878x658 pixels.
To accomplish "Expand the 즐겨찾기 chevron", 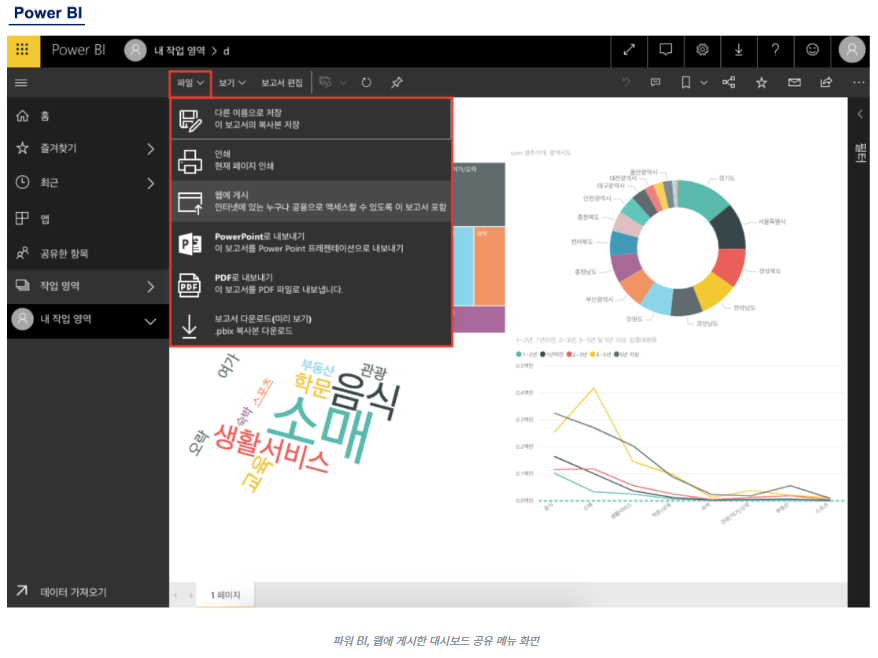I will pos(150,149).
